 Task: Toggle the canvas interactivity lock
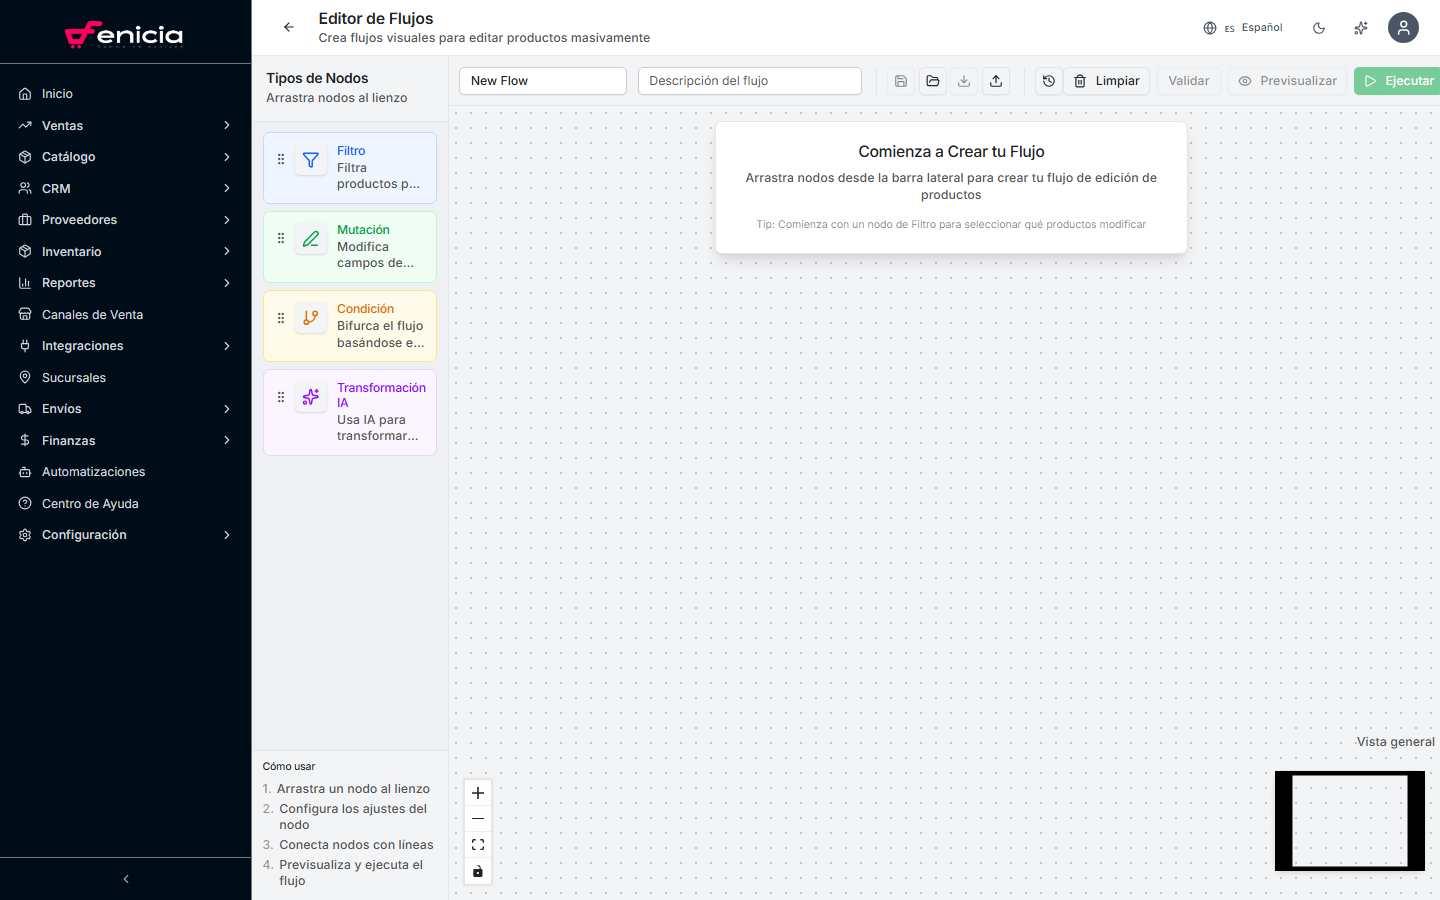coord(478,871)
